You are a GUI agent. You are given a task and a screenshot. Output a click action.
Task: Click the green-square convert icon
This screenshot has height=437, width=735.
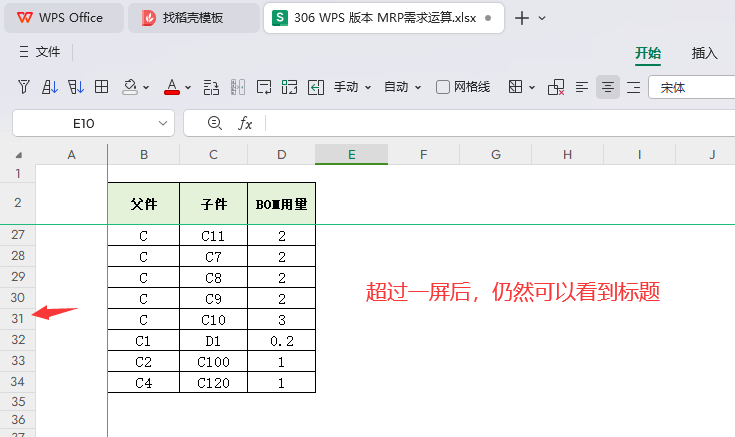coord(289,87)
